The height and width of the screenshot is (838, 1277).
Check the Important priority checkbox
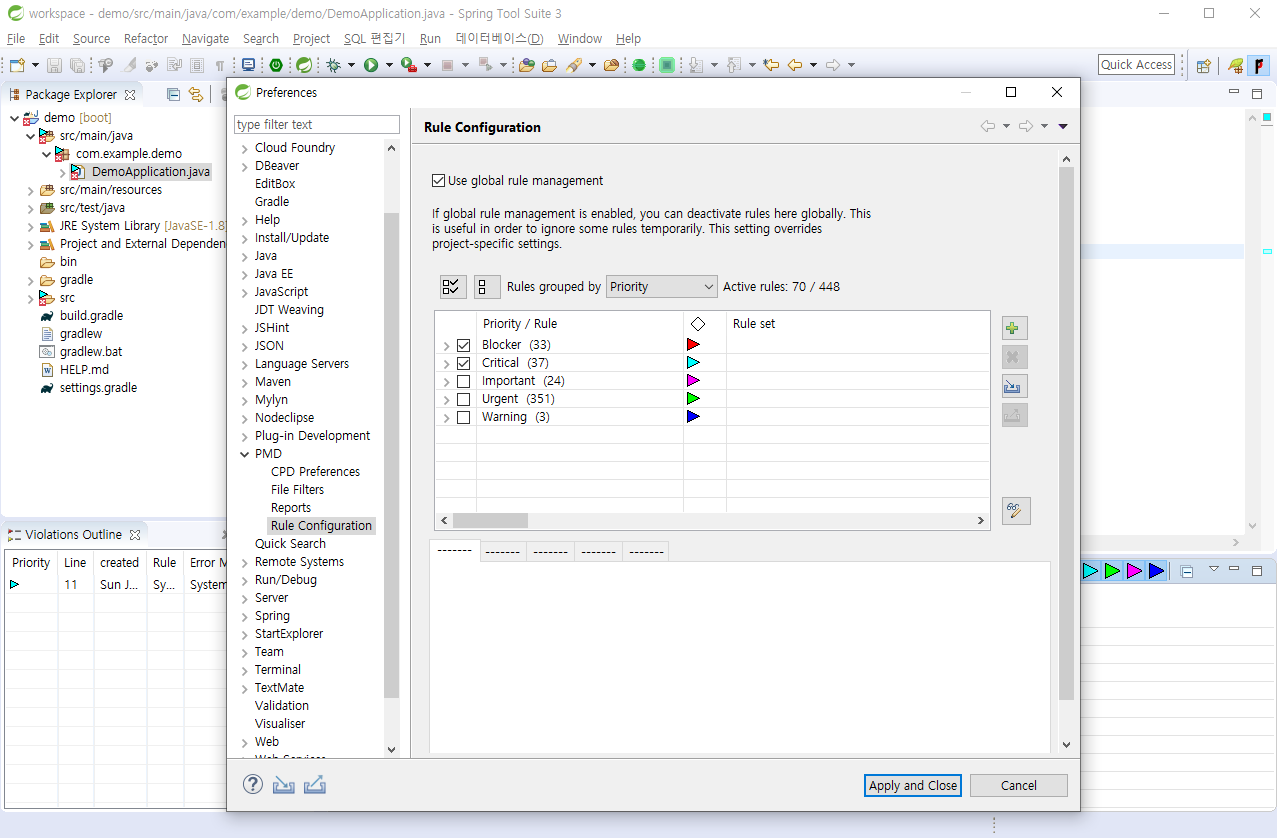pyautogui.click(x=463, y=381)
